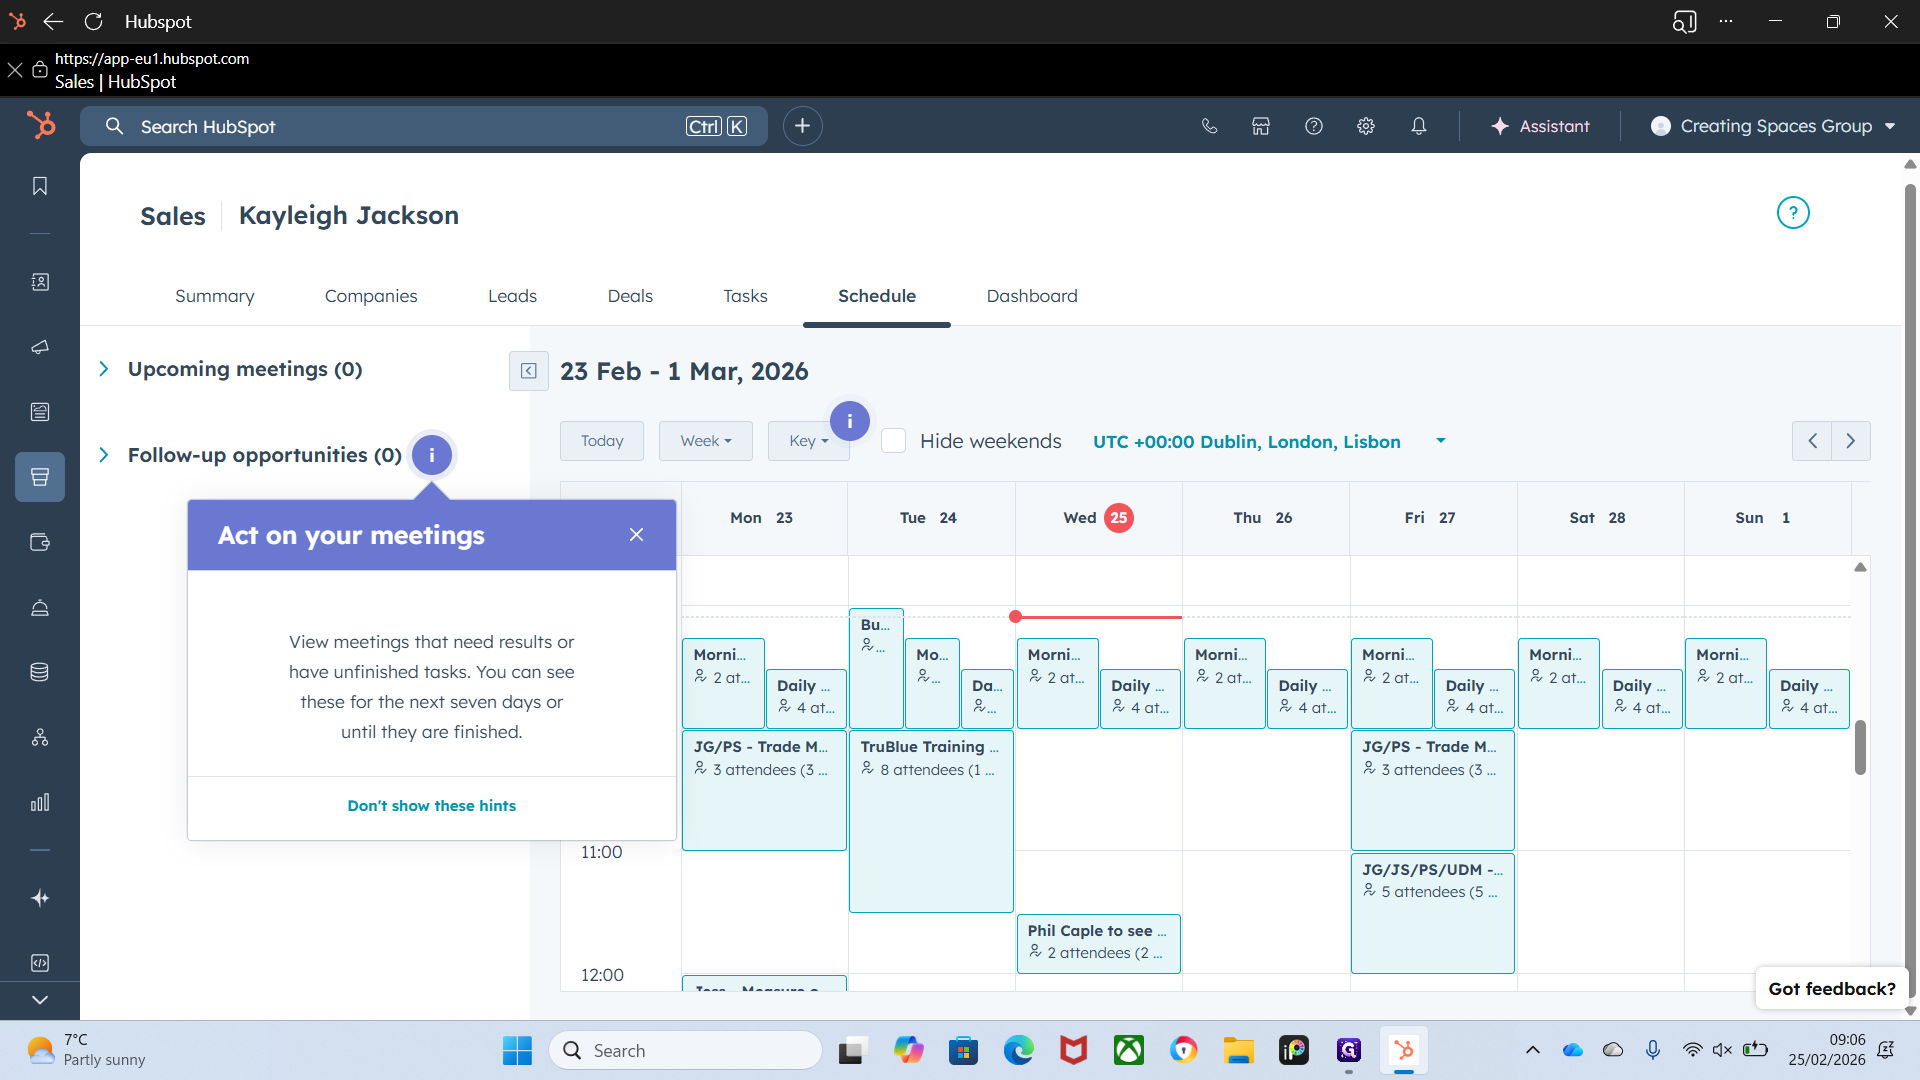The height and width of the screenshot is (1080, 1920).
Task: Click the Windows Start button
Action: [518, 1050]
